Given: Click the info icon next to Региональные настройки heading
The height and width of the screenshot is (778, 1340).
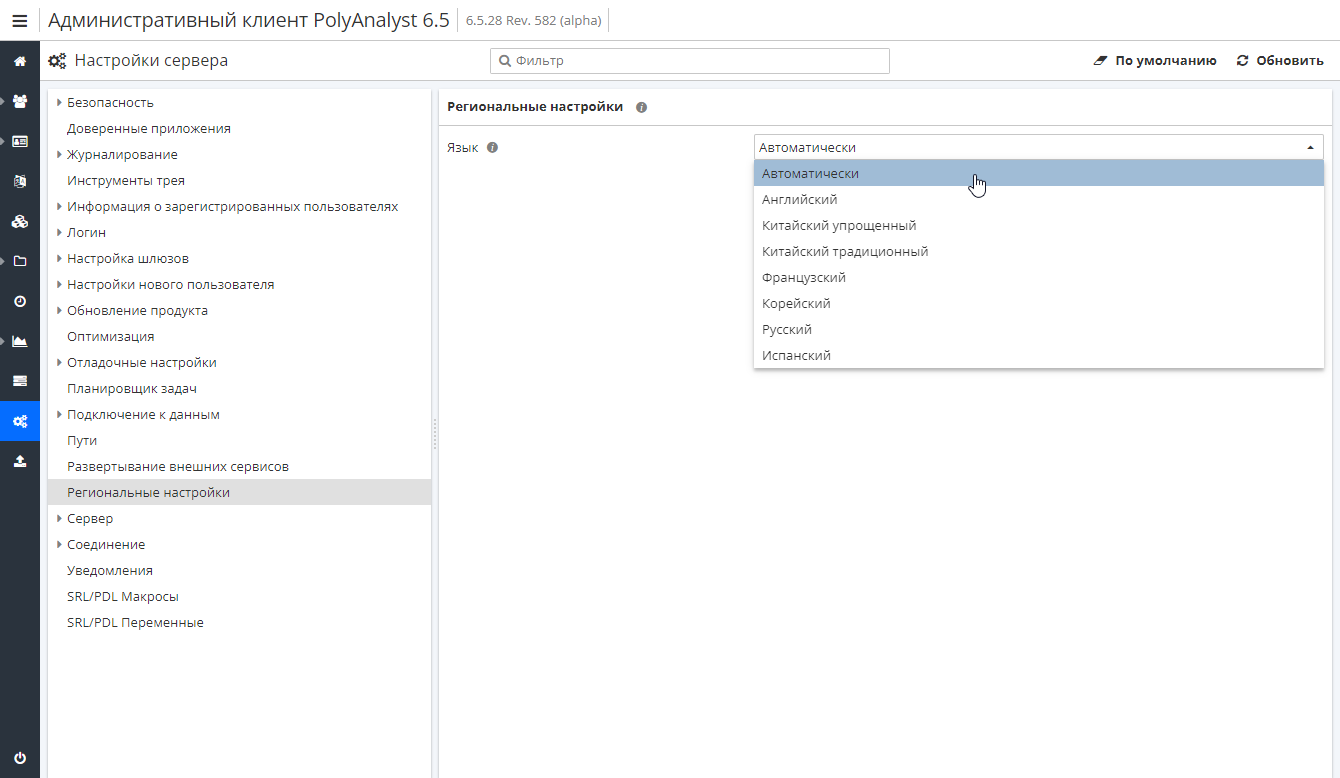Looking at the screenshot, I should click(641, 107).
